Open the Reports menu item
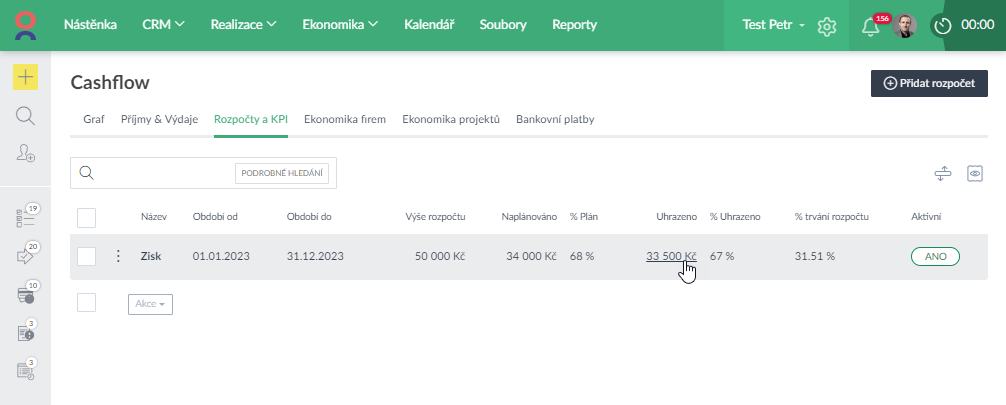Image resolution: width=1006 pixels, height=405 pixels. [x=574, y=25]
